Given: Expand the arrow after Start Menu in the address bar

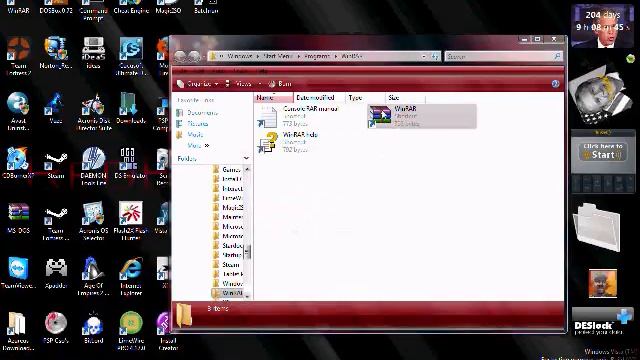Looking at the screenshot, I should tap(298, 56).
